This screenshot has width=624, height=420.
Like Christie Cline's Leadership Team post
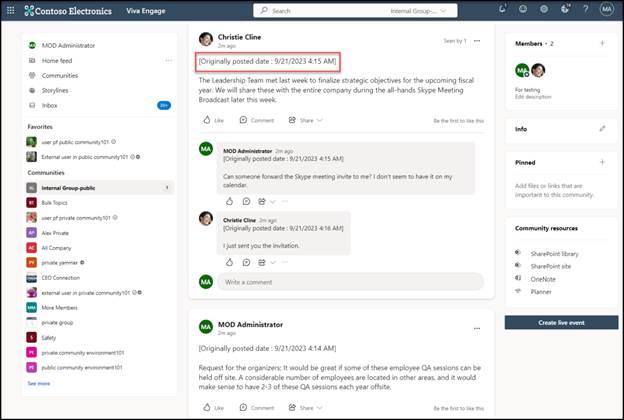tap(213, 120)
